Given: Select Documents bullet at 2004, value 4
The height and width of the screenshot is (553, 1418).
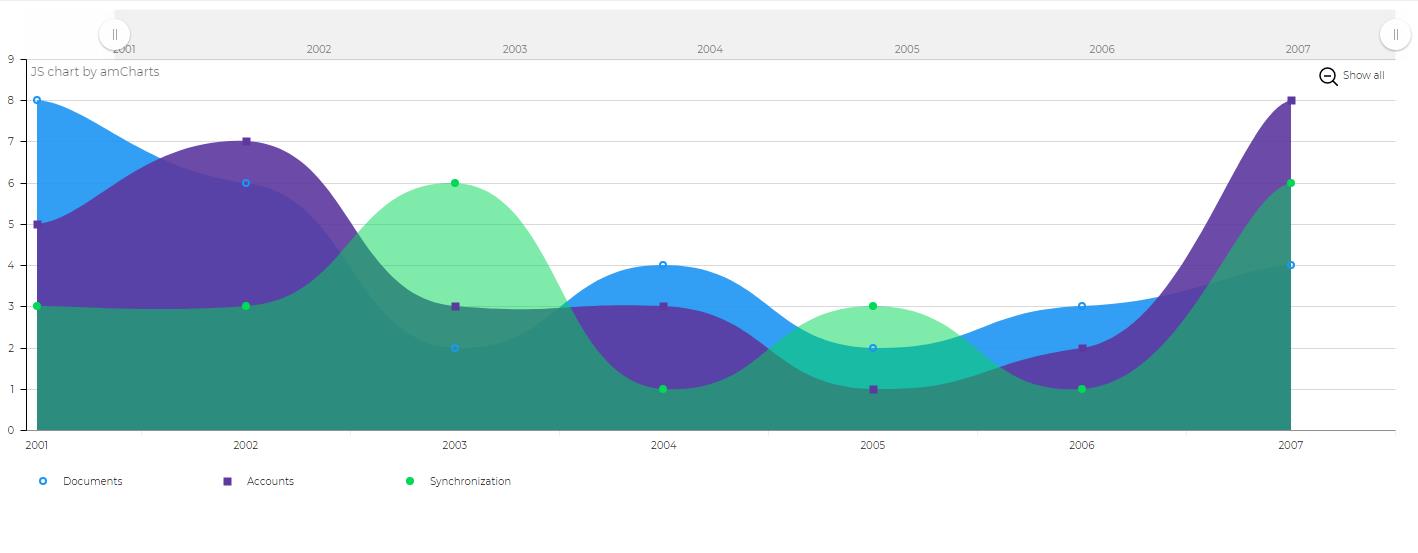Looking at the screenshot, I should pos(663,265).
